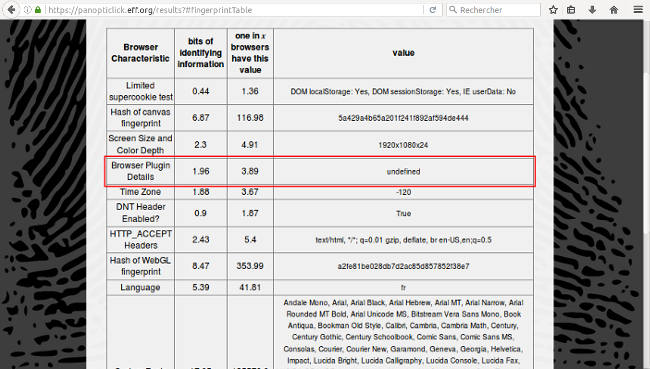Select the 3.67 browsers value

tap(250, 192)
